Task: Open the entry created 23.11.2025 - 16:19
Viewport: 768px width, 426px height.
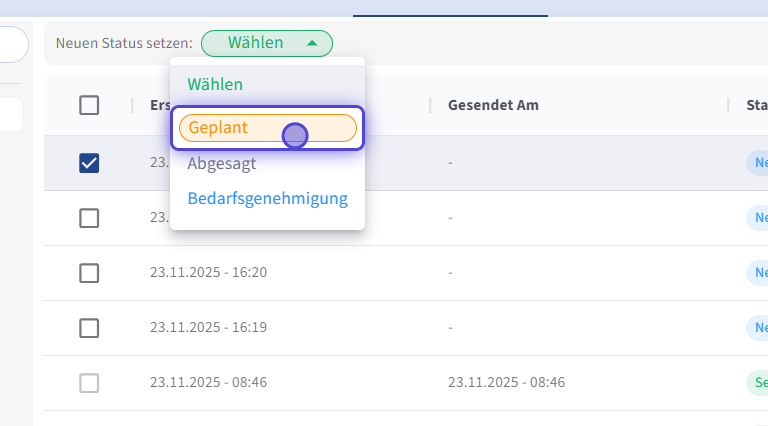Action: click(208, 327)
